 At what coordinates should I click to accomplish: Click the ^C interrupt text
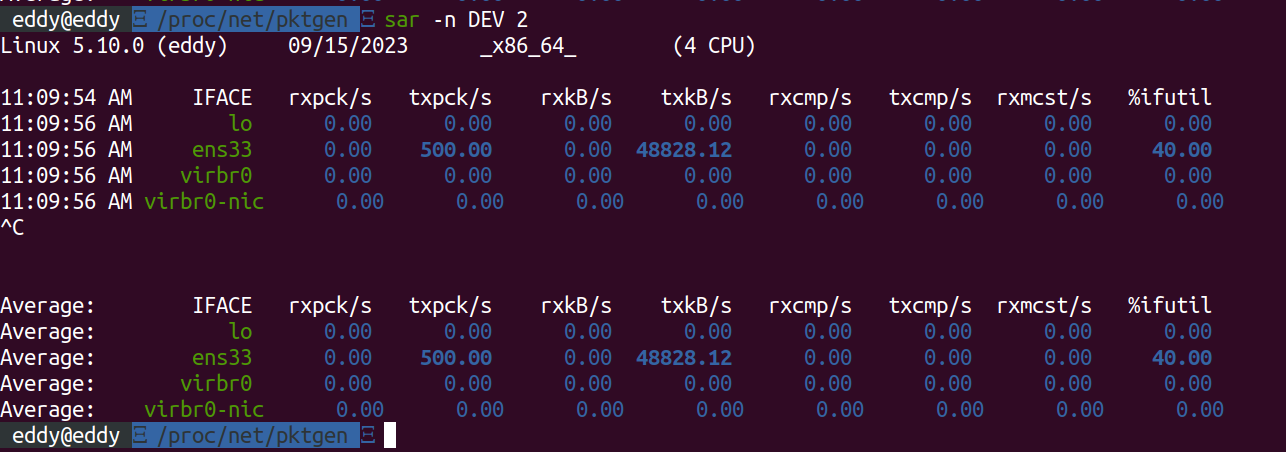coord(13,228)
